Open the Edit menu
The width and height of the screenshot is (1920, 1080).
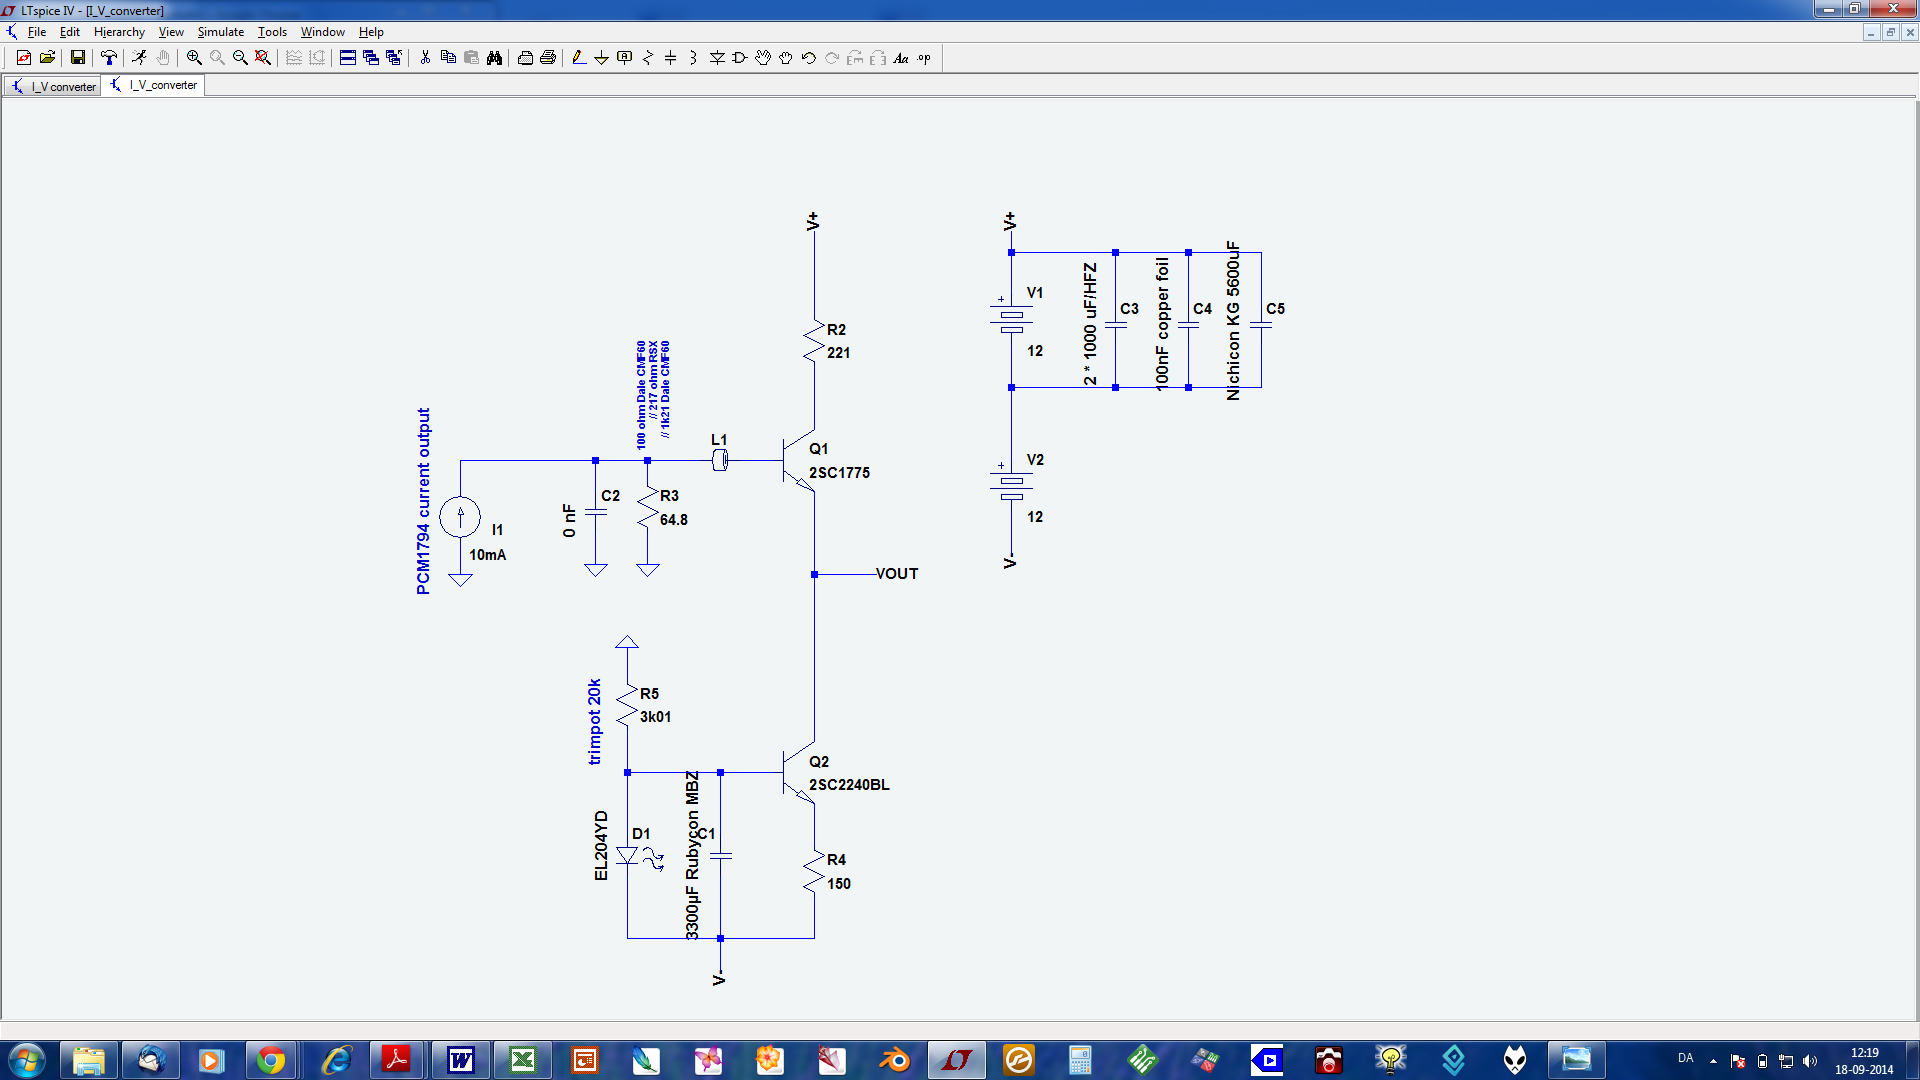coord(70,32)
